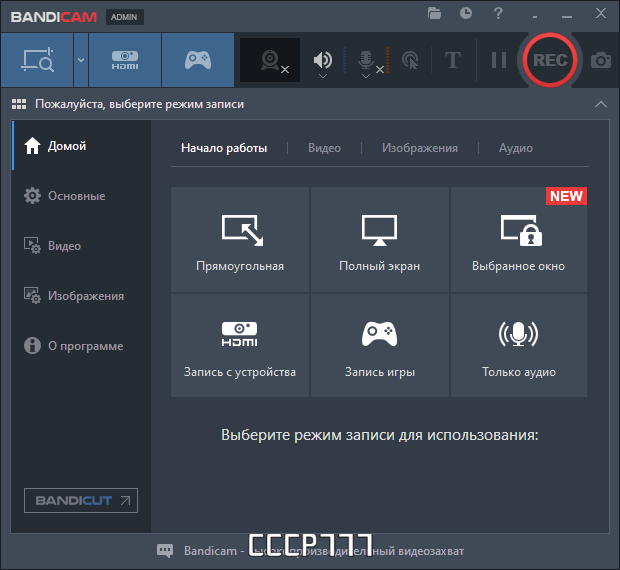Switch to the Аудио tab
Screen dimensions: 620x570
click(516, 148)
